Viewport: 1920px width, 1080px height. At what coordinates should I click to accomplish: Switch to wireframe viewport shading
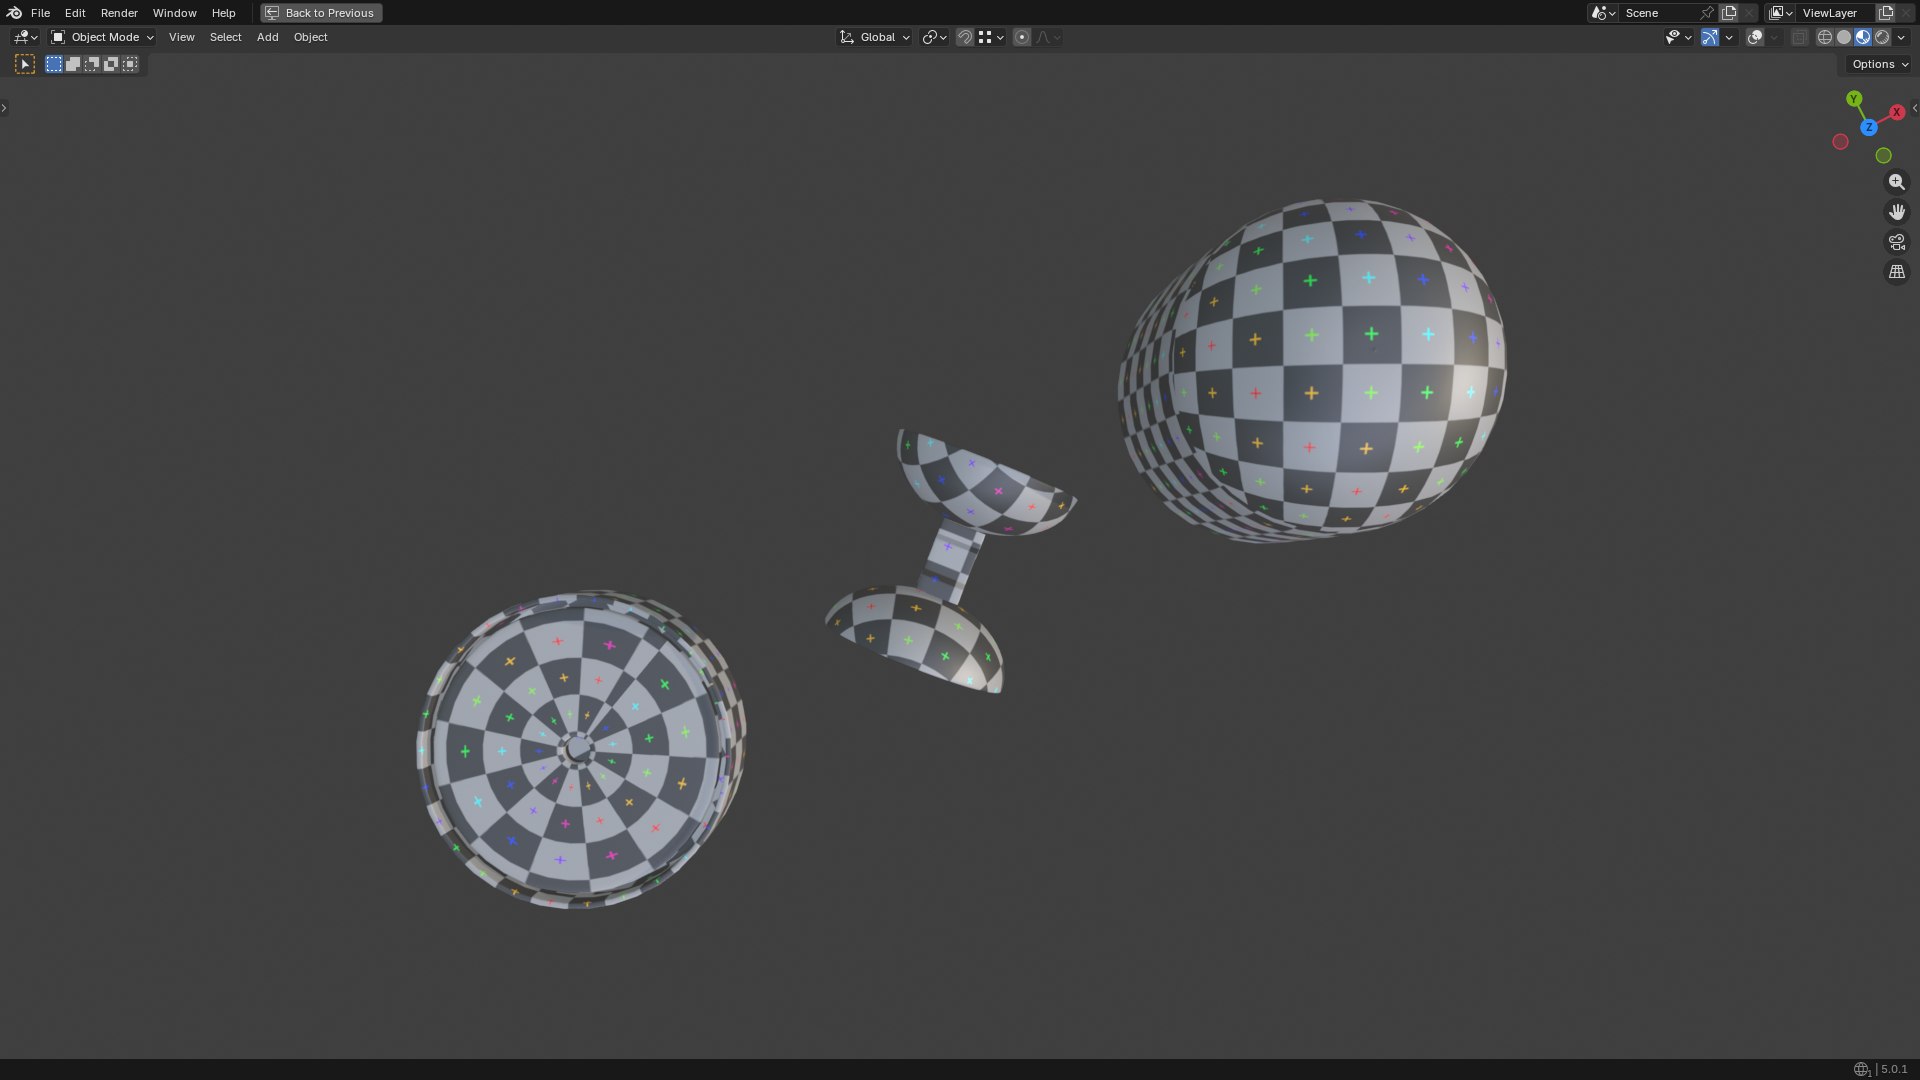pos(1825,37)
